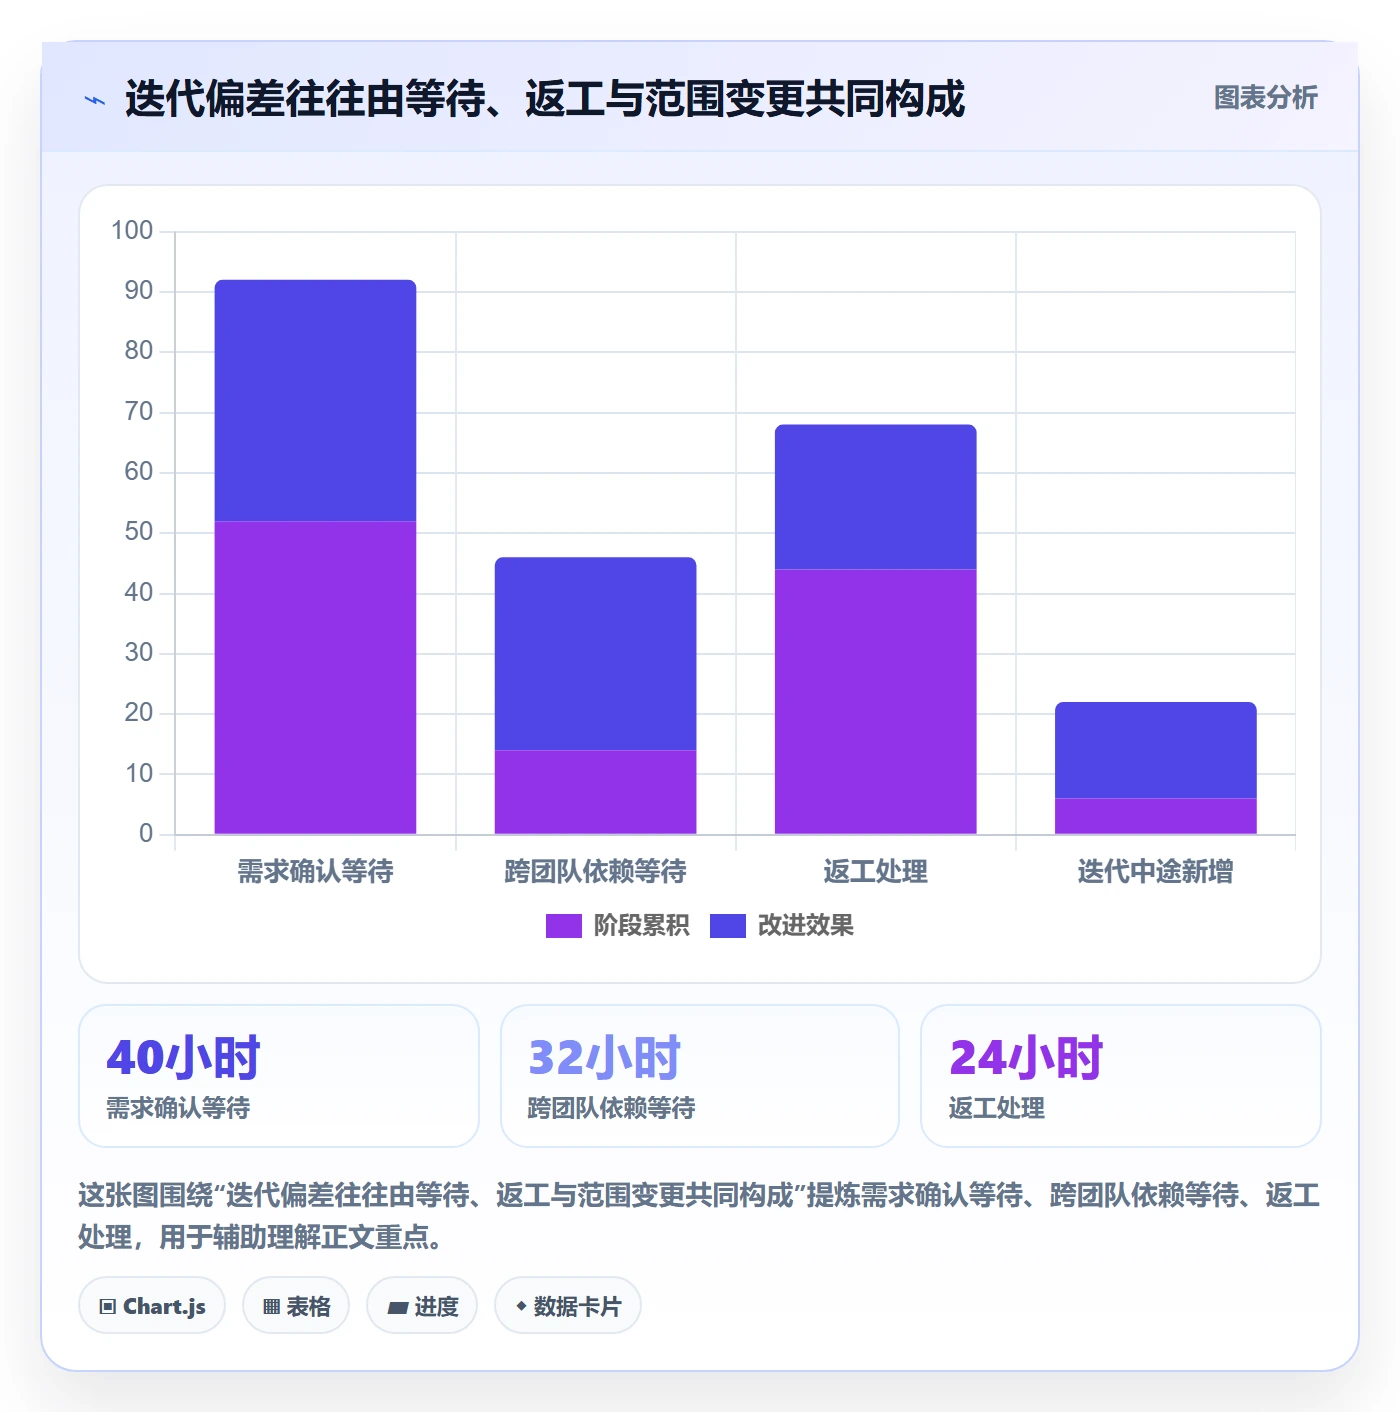Image resolution: width=1400 pixels, height=1412 pixels.
Task: Click the title 迭代偏差往往由等待 heading
Action: tap(545, 99)
